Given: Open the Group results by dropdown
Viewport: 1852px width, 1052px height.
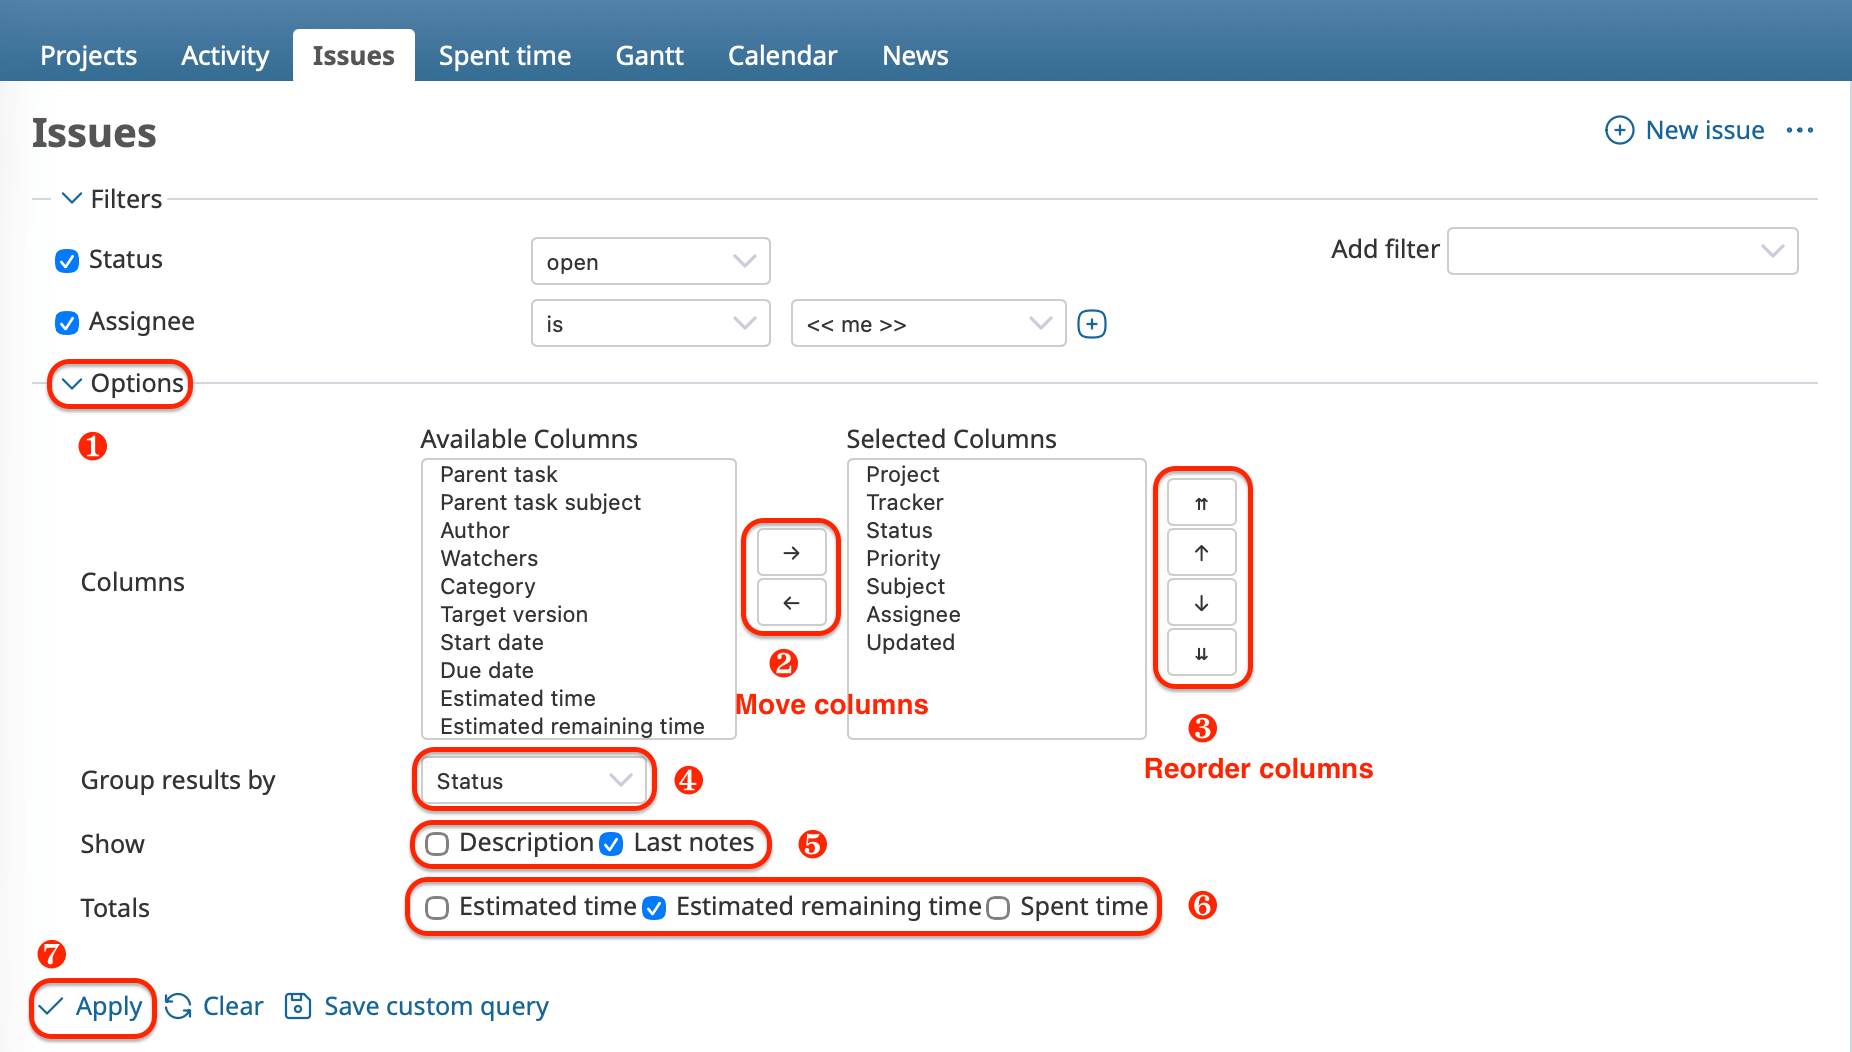Looking at the screenshot, I should coord(533,781).
